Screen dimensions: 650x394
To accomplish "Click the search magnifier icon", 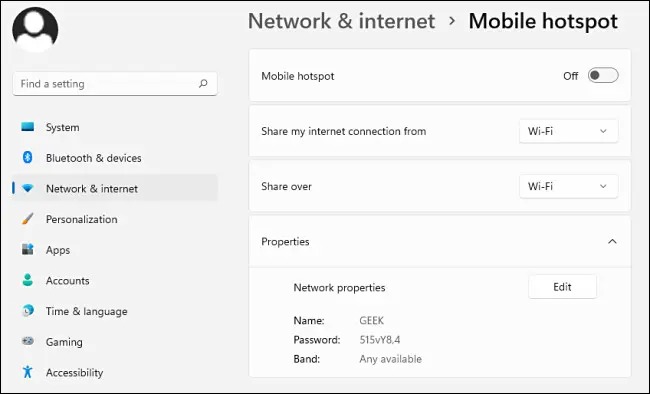I will click(x=203, y=84).
